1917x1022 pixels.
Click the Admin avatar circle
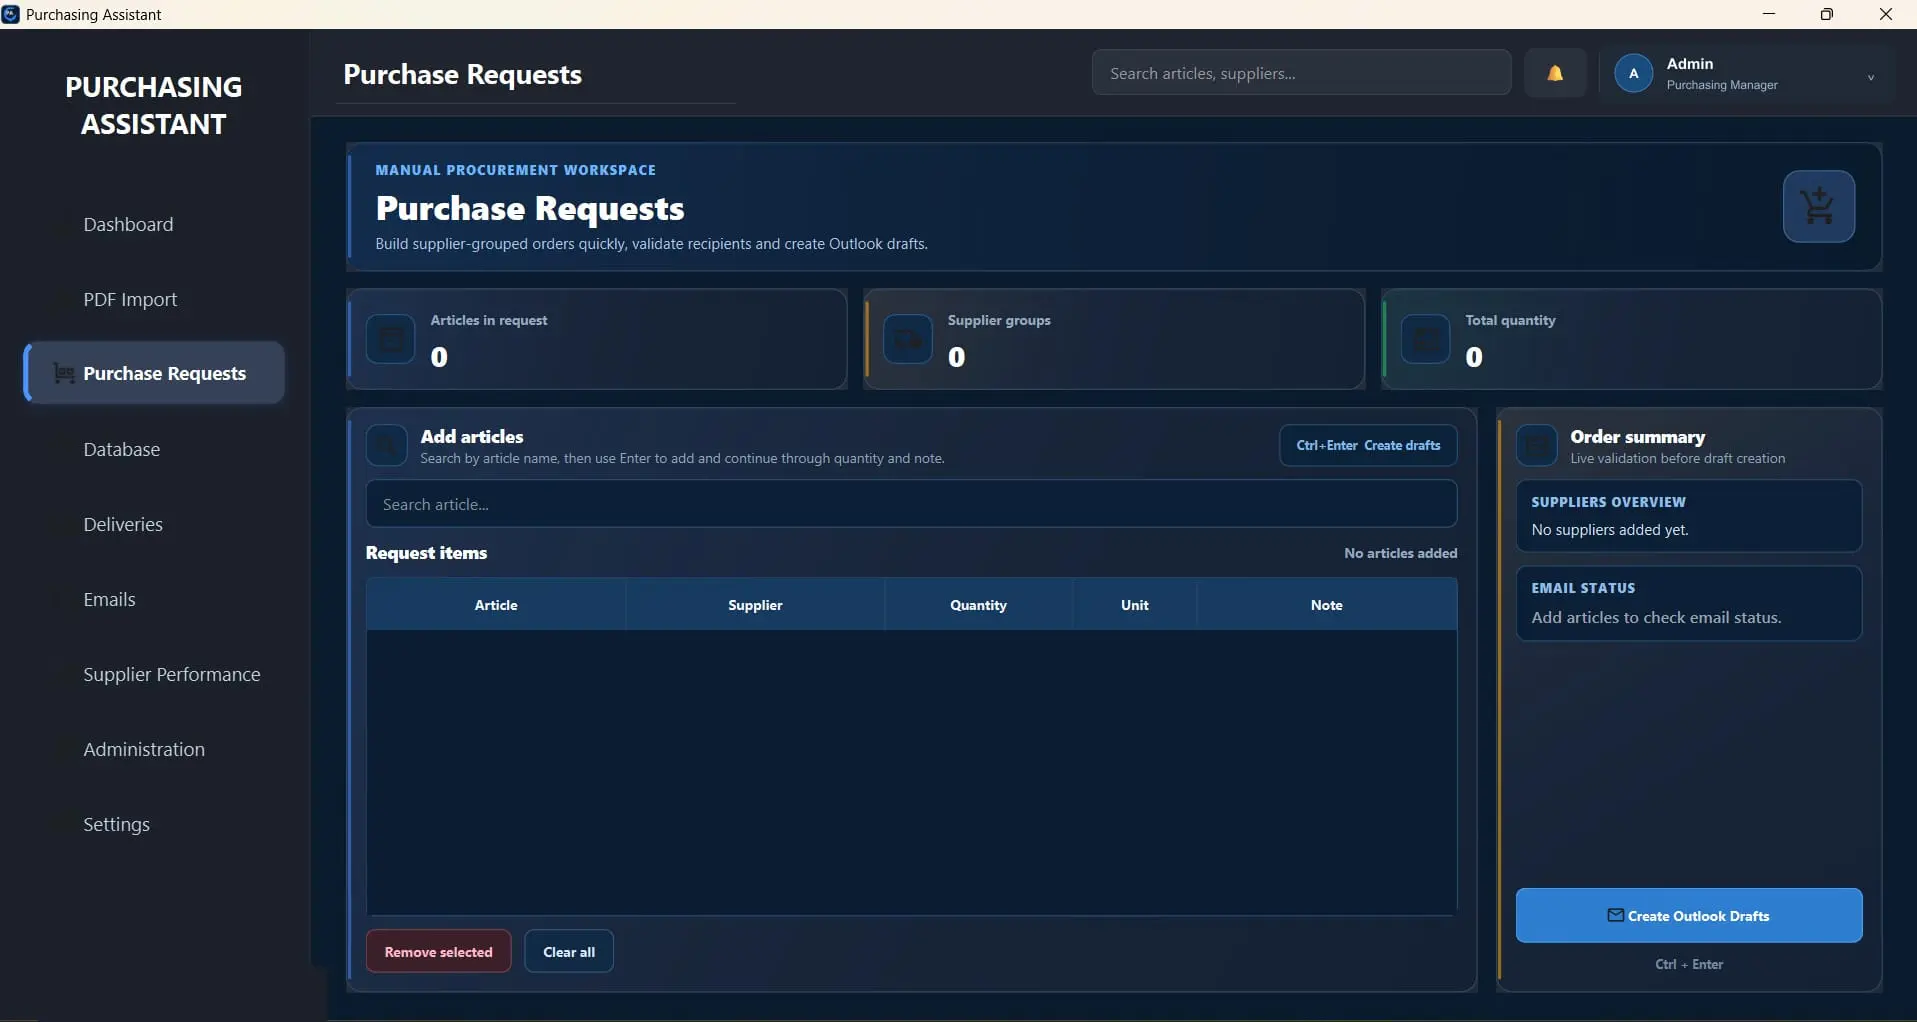(x=1634, y=73)
